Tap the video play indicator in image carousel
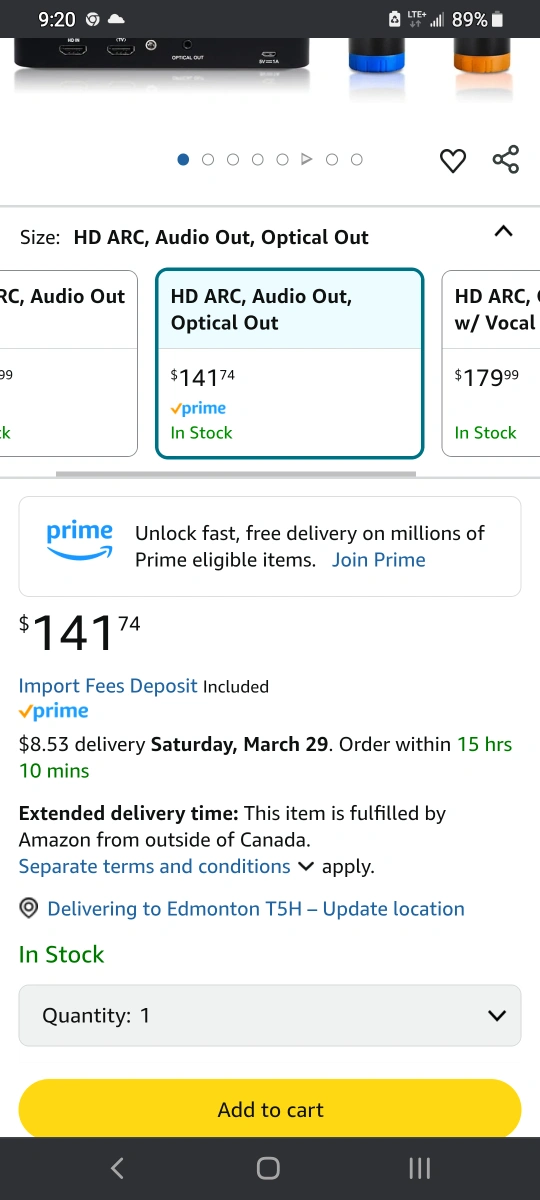Image resolution: width=540 pixels, height=1200 pixels. point(307,159)
